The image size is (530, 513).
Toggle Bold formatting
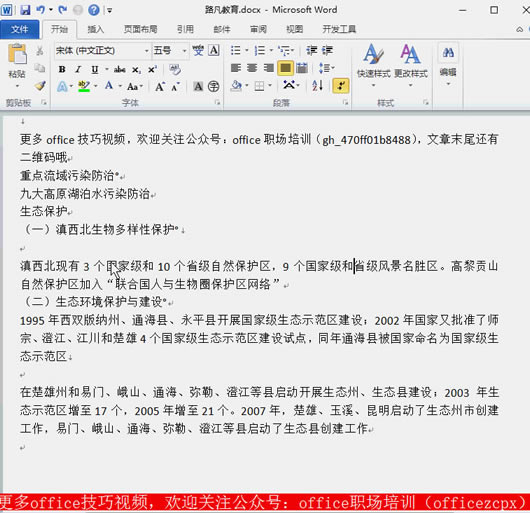62,70
